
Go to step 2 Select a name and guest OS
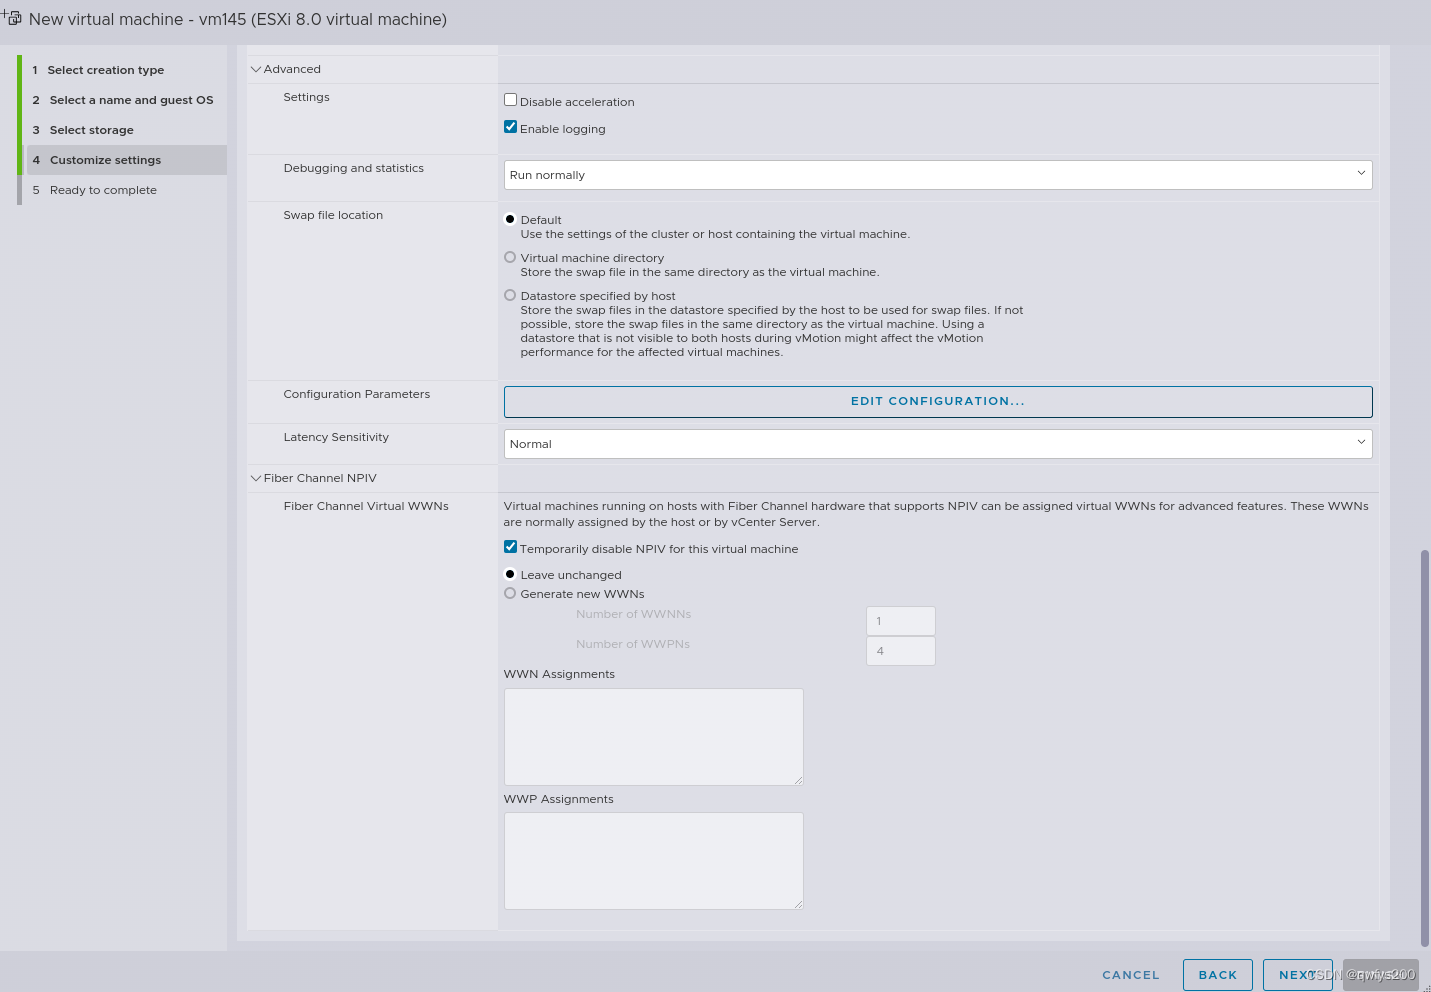(122, 100)
